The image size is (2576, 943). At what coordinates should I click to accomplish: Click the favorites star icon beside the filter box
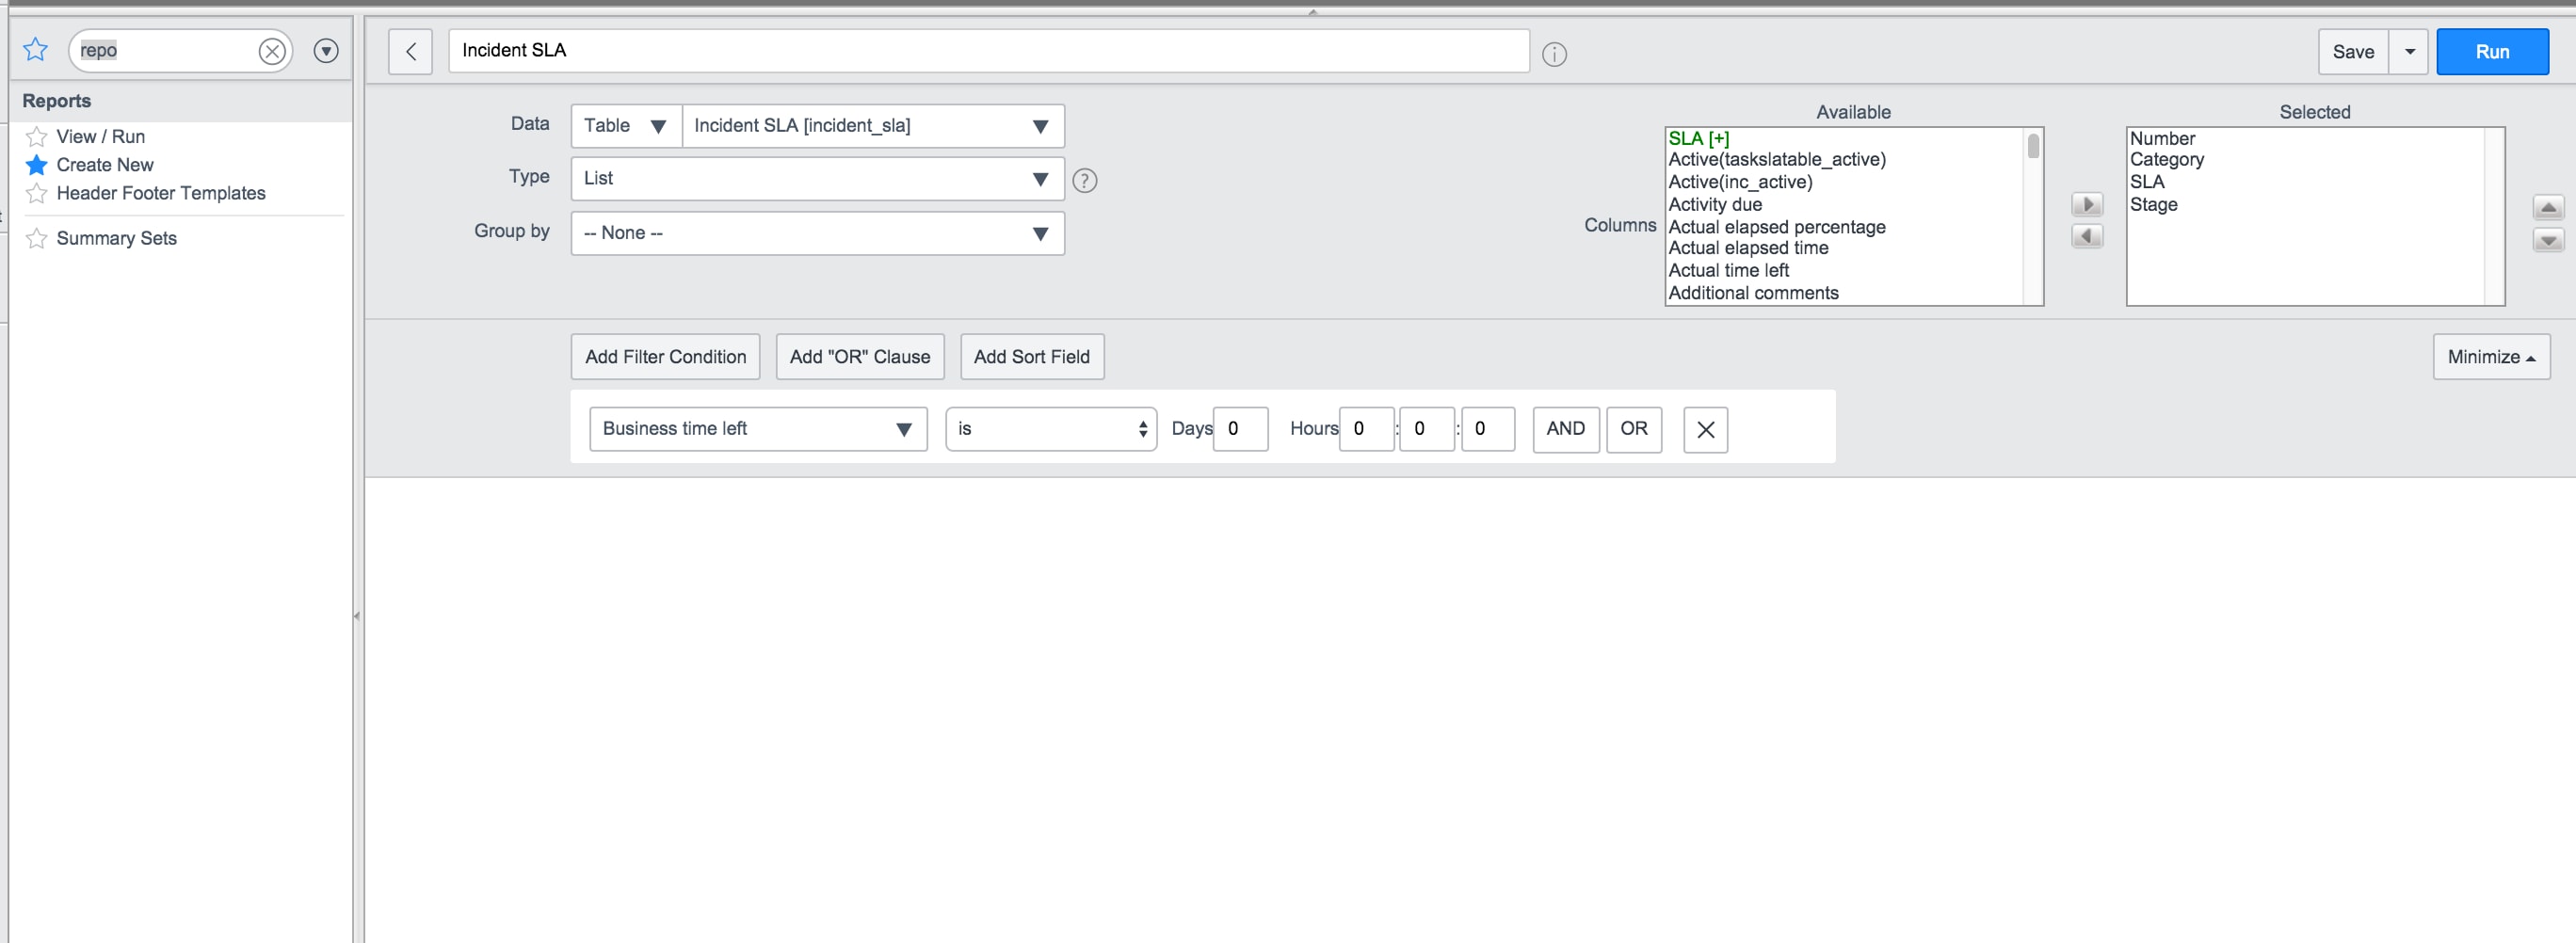35,50
